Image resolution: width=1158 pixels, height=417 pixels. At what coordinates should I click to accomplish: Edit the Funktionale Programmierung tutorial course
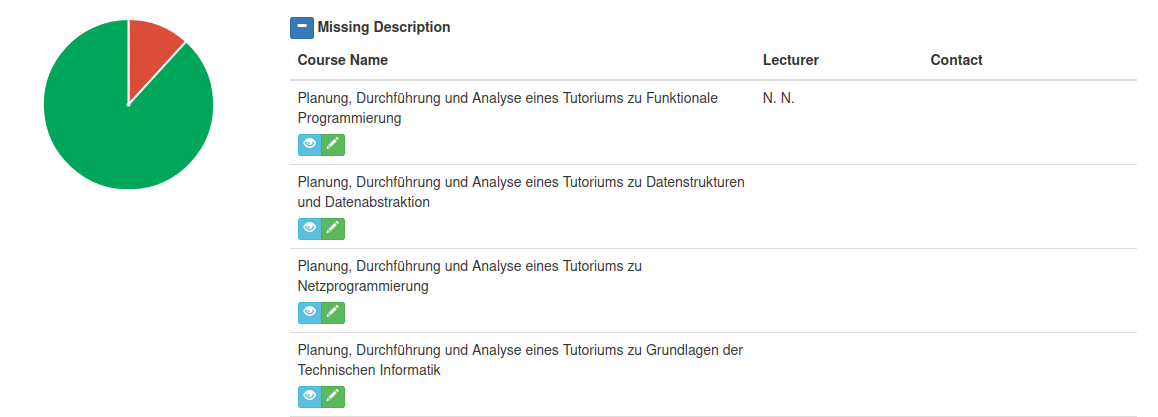click(334, 145)
